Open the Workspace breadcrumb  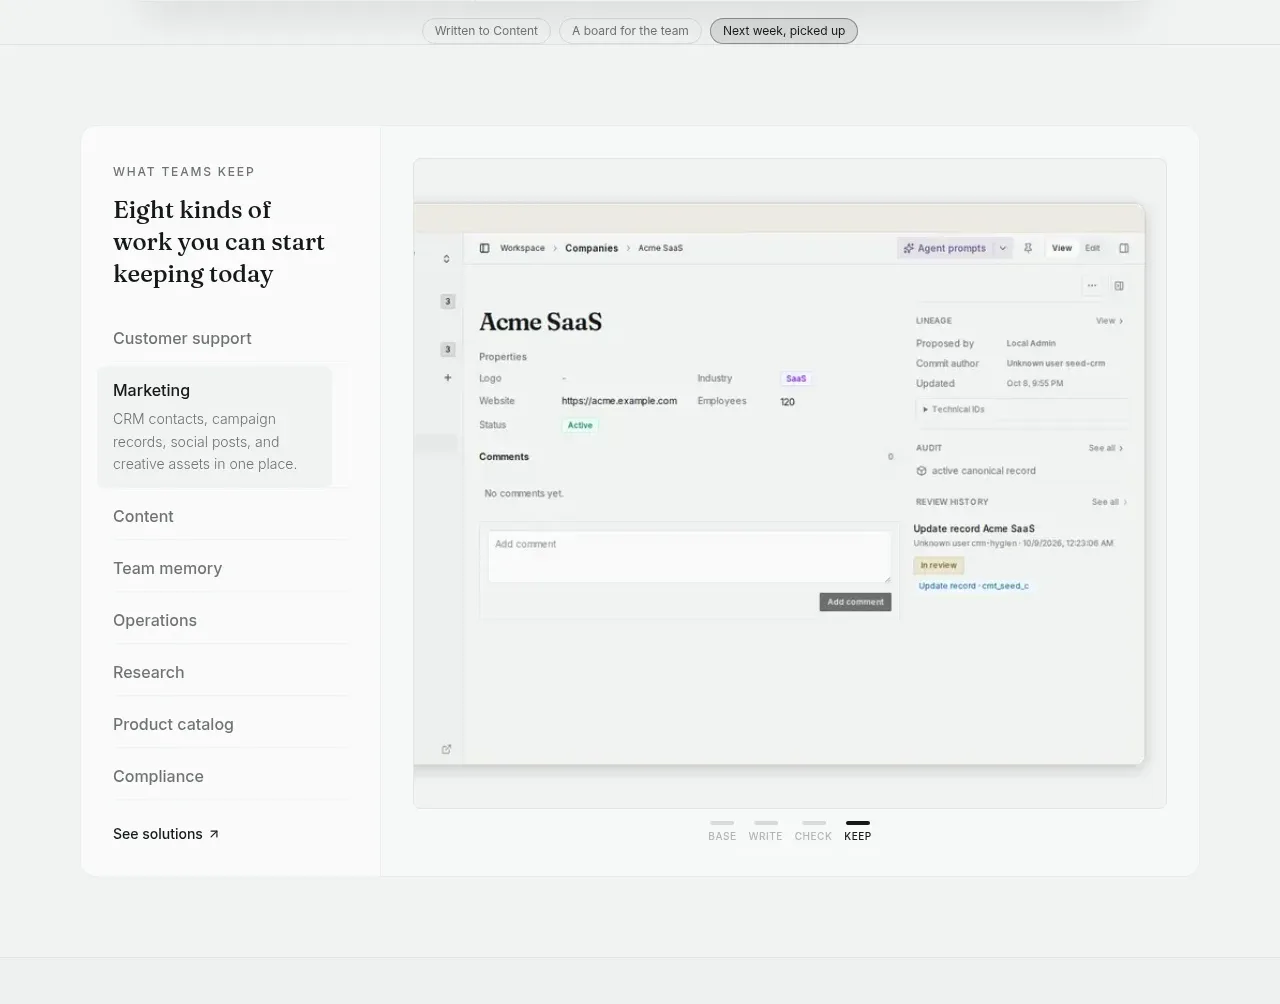(x=523, y=248)
